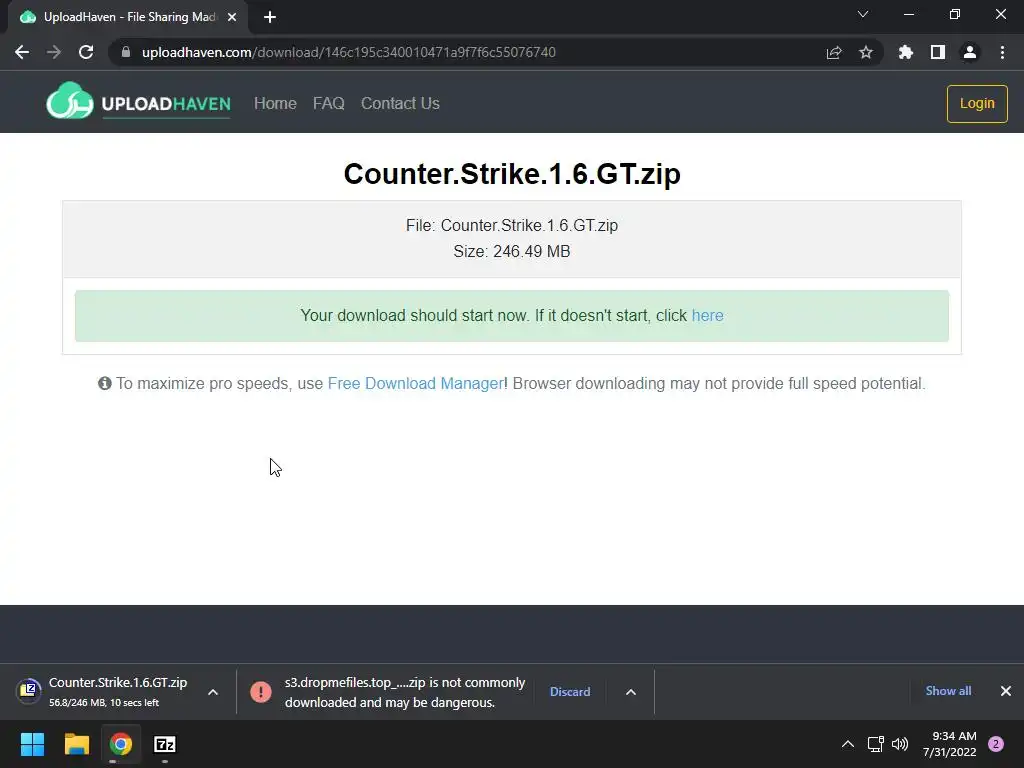Viewport: 1024px width, 768px height.
Task: Click the Chrome taskbar icon
Action: click(121, 744)
